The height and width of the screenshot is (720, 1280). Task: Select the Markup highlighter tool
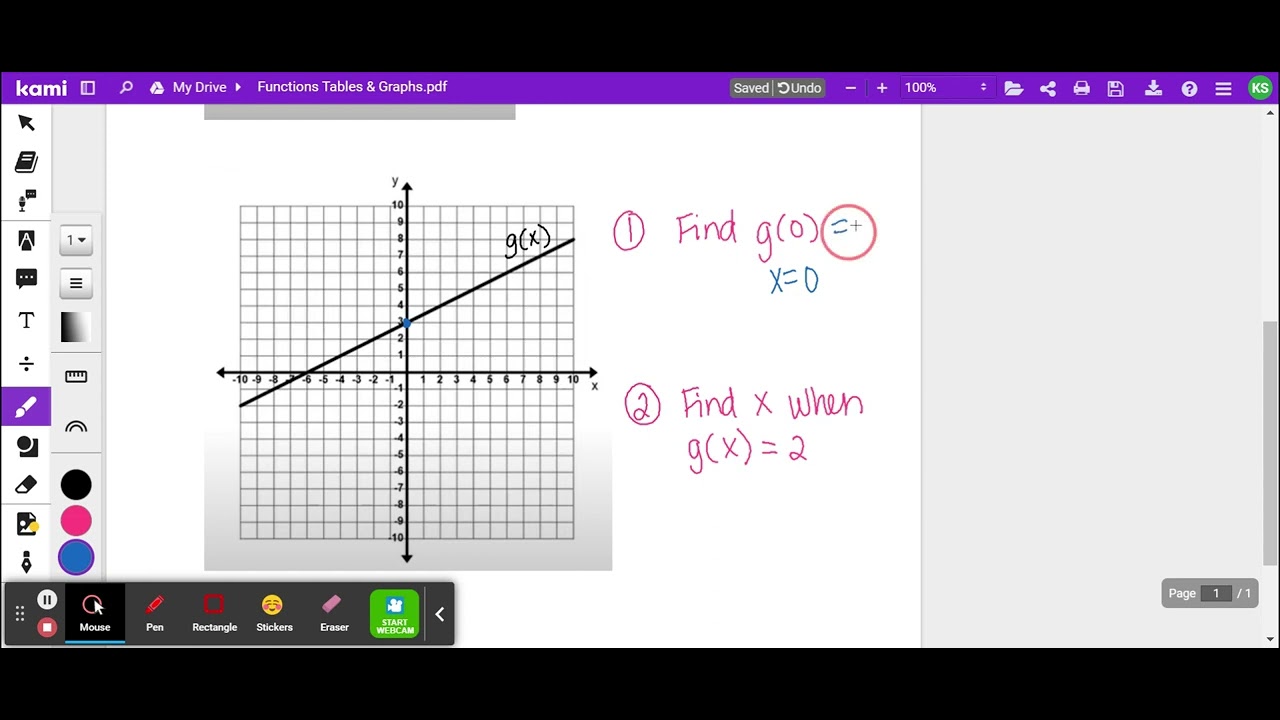pyautogui.click(x=26, y=241)
